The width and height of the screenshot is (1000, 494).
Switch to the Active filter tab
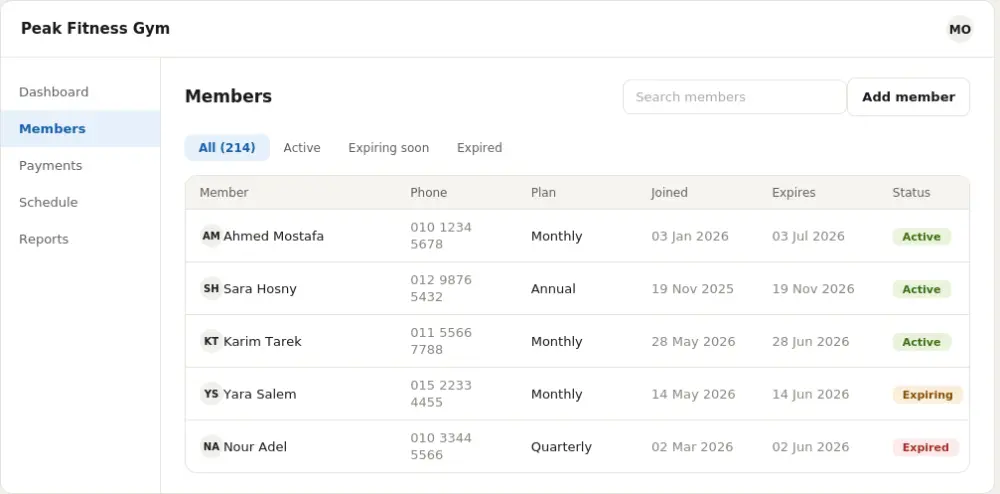coord(302,148)
